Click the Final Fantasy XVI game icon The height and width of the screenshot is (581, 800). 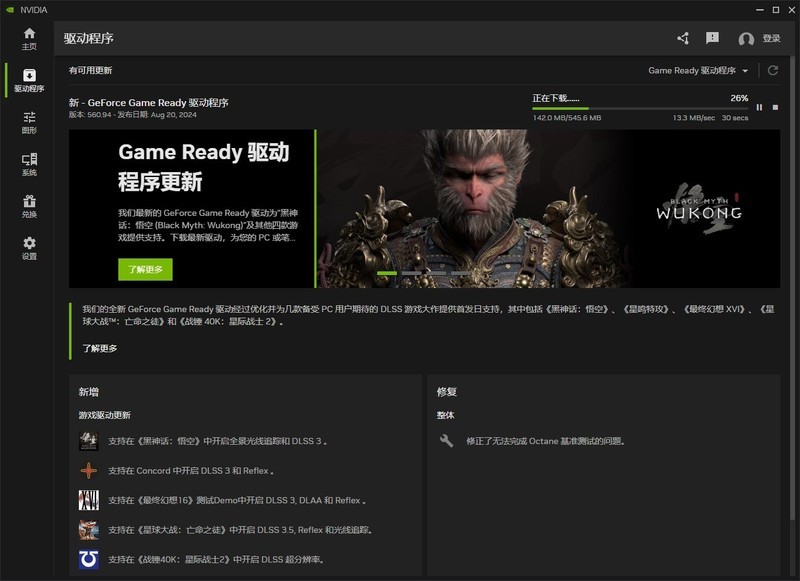pos(89,500)
